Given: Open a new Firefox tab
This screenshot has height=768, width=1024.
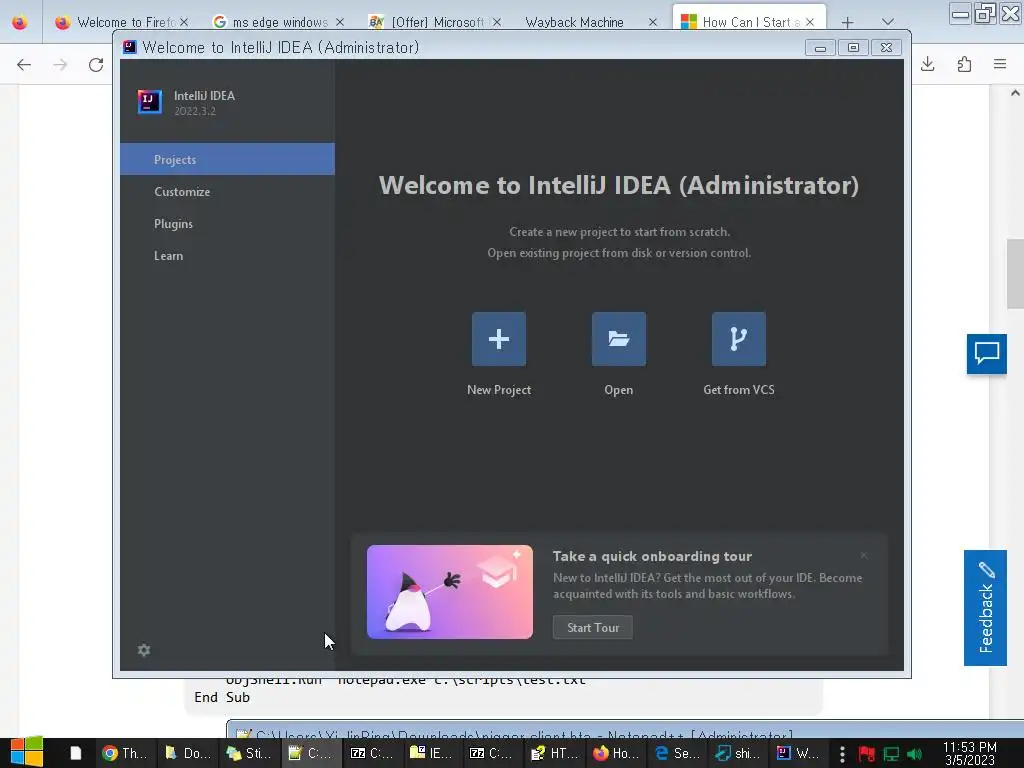Looking at the screenshot, I should pos(847,23).
